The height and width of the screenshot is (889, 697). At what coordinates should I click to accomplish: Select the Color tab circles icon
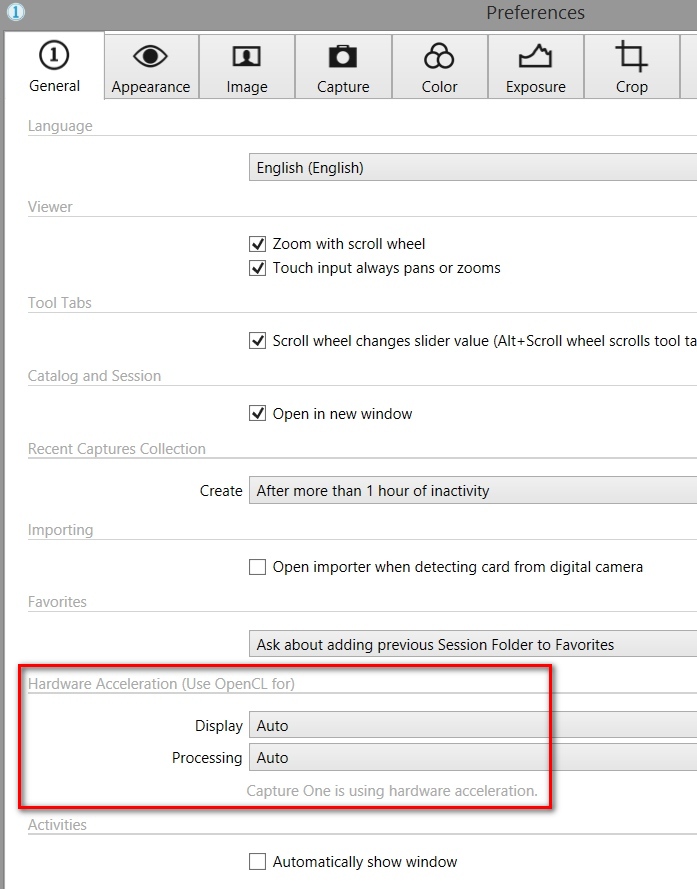point(439,56)
